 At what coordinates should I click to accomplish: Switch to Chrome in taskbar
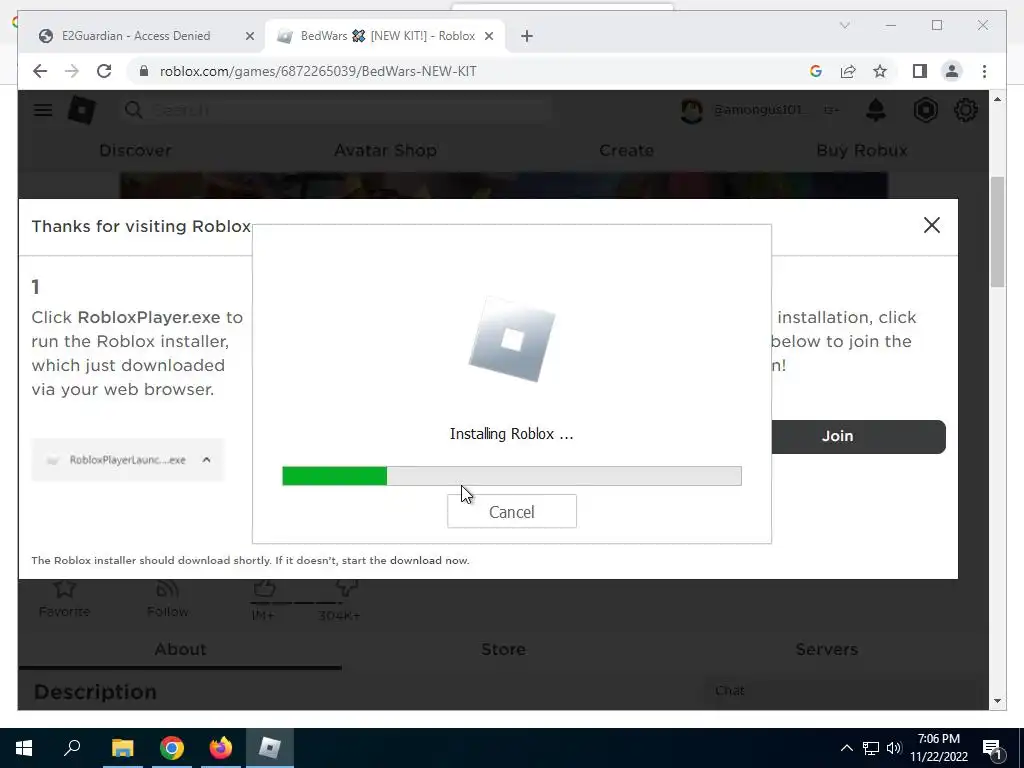(172, 748)
